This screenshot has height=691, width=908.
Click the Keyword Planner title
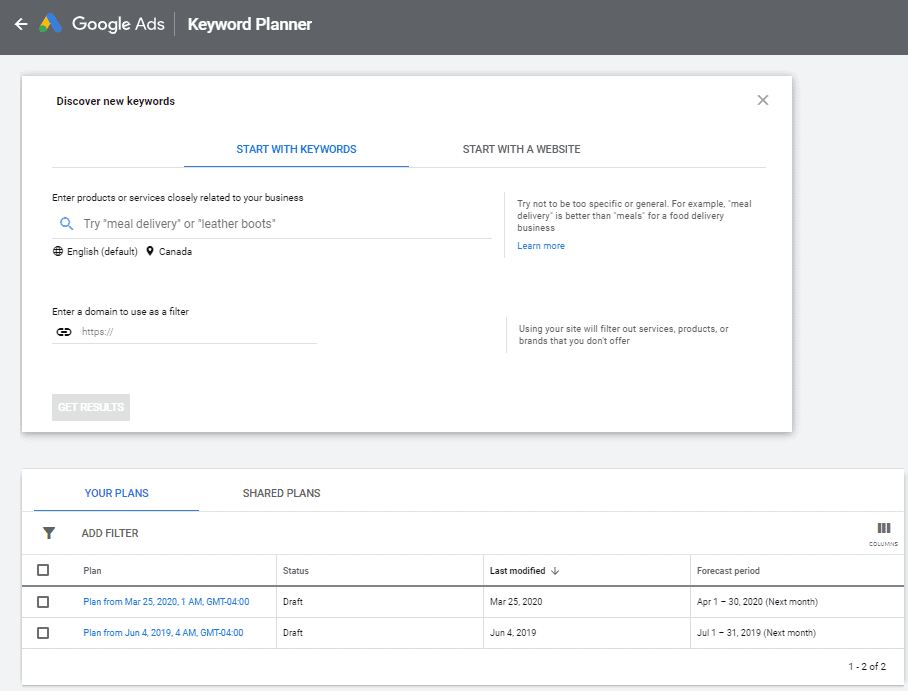coord(250,24)
